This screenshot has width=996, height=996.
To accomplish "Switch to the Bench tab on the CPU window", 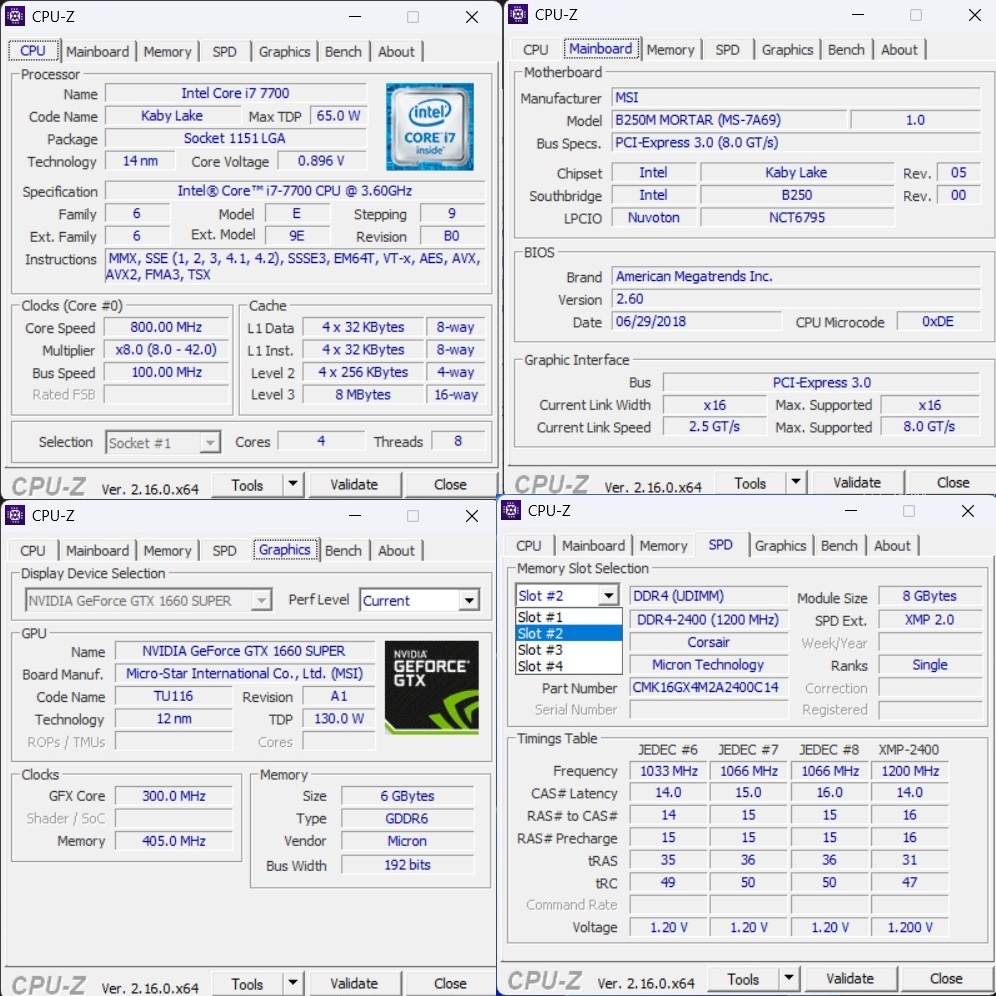I will (343, 51).
